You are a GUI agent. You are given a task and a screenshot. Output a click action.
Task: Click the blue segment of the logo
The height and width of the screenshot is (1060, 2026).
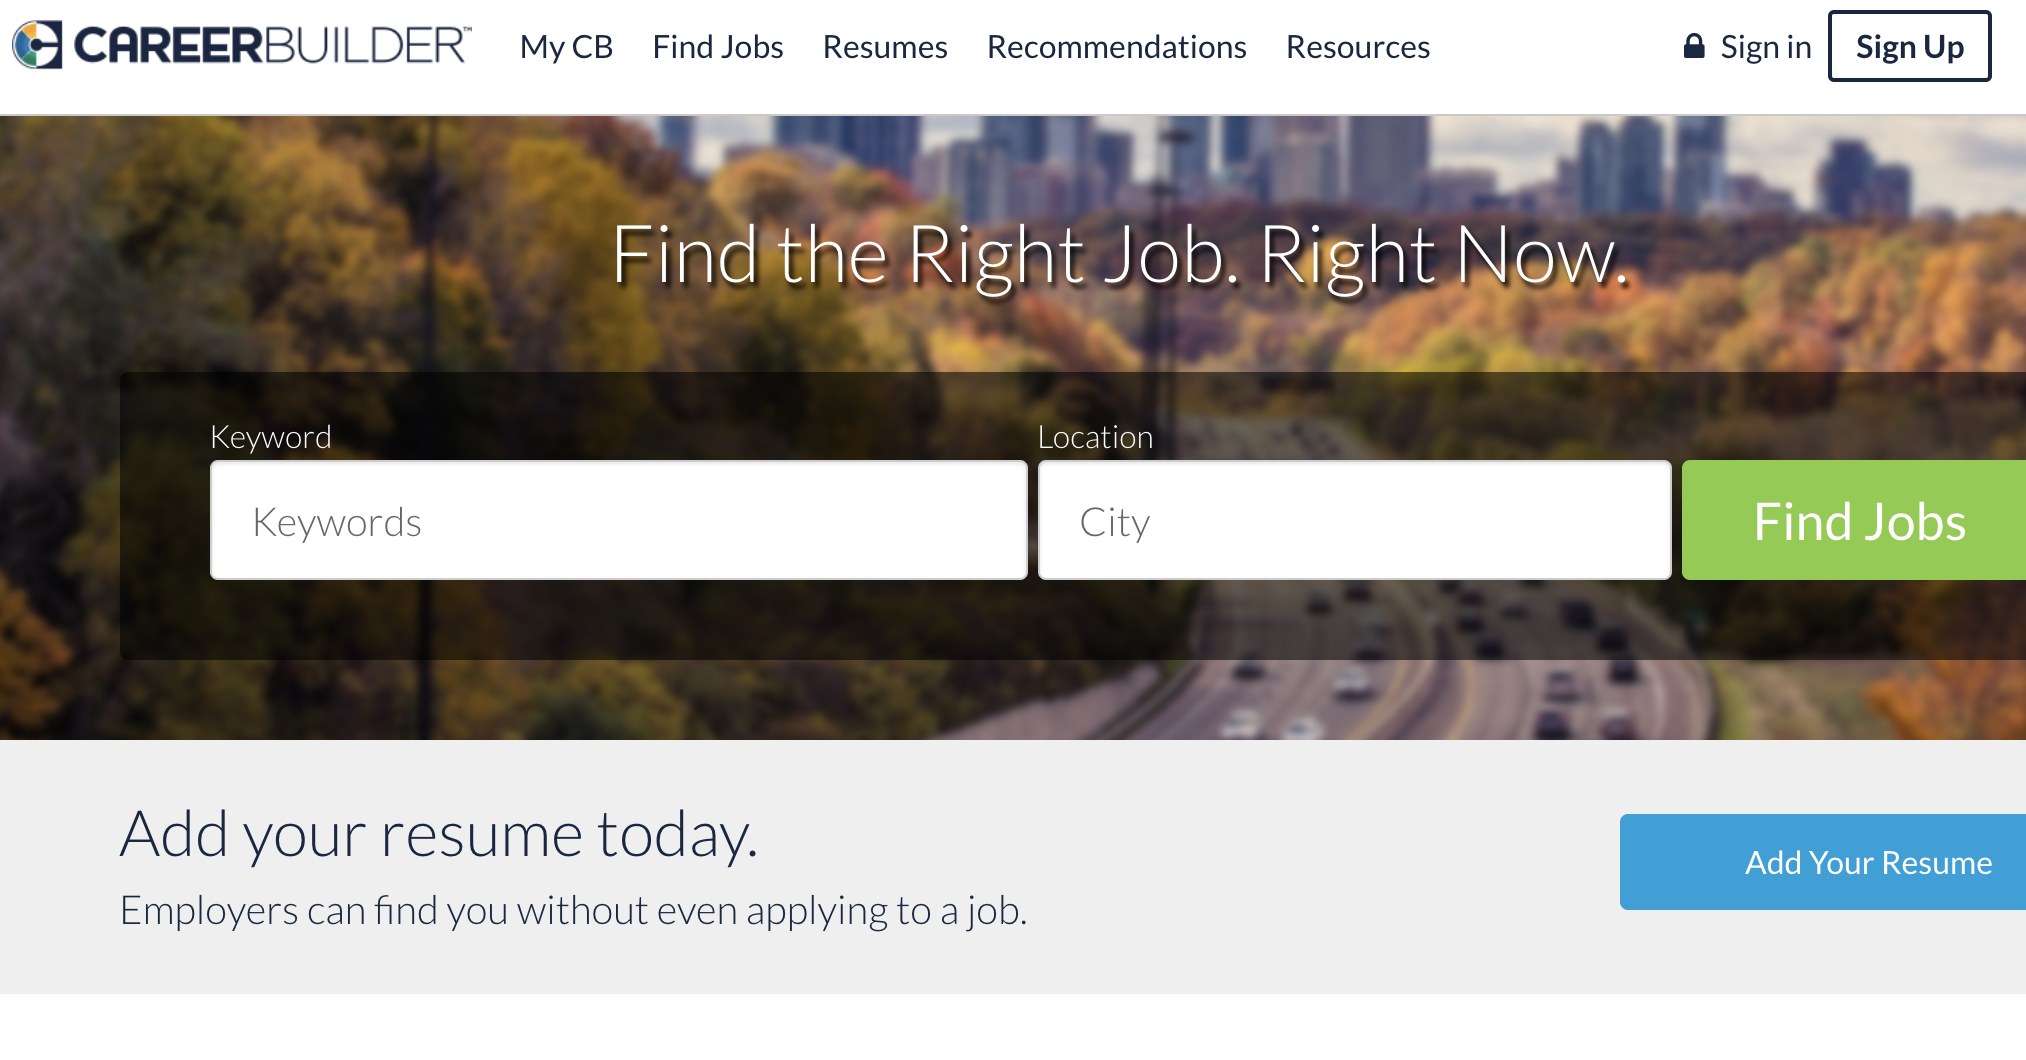coord(21,44)
